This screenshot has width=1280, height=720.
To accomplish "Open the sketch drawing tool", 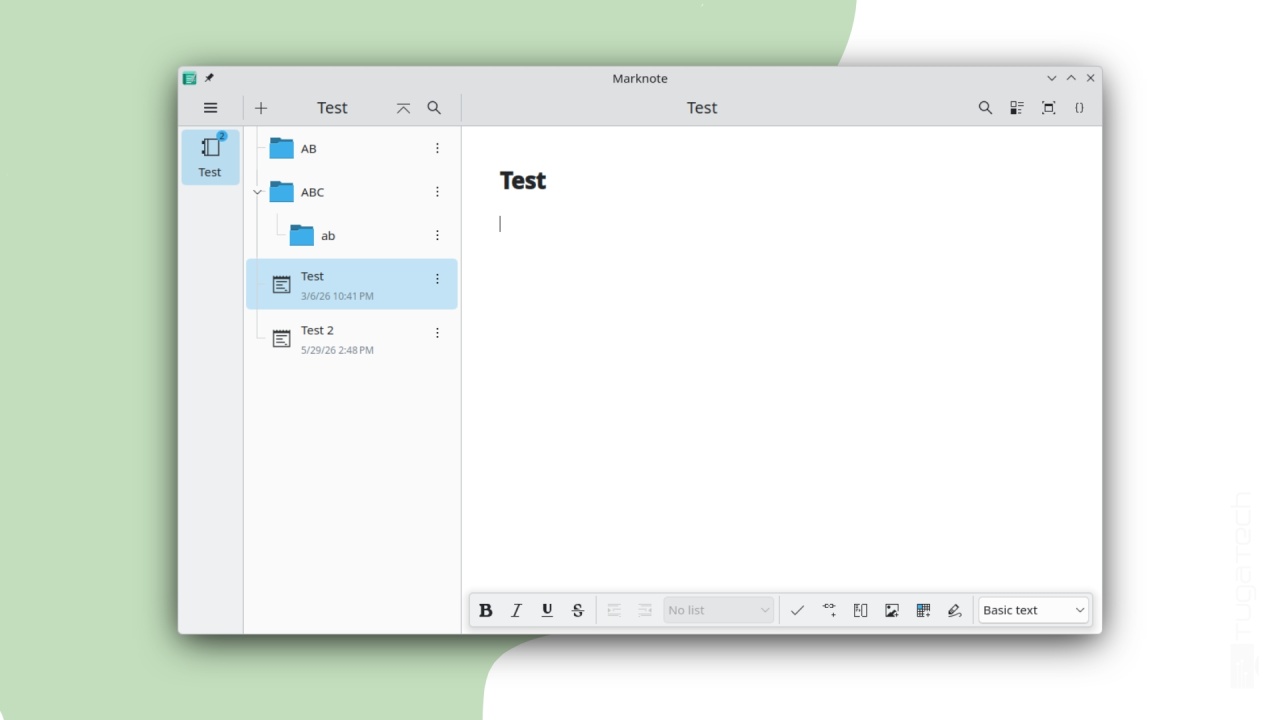I will [954, 610].
